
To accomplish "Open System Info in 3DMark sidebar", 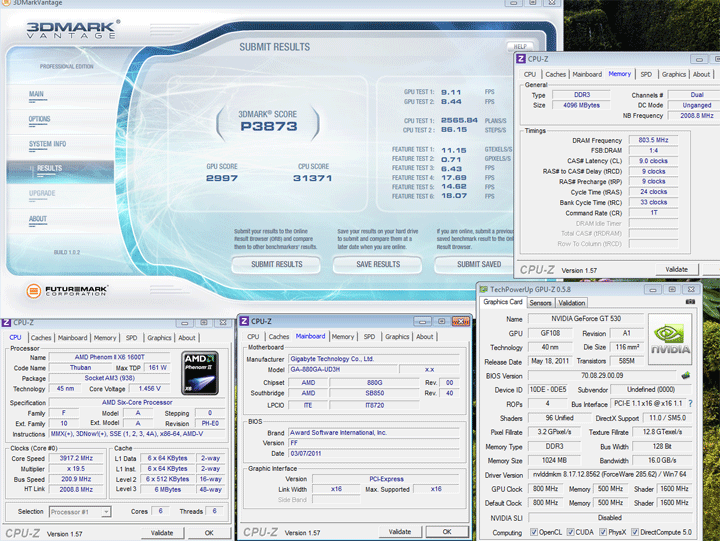I will pos(46,144).
